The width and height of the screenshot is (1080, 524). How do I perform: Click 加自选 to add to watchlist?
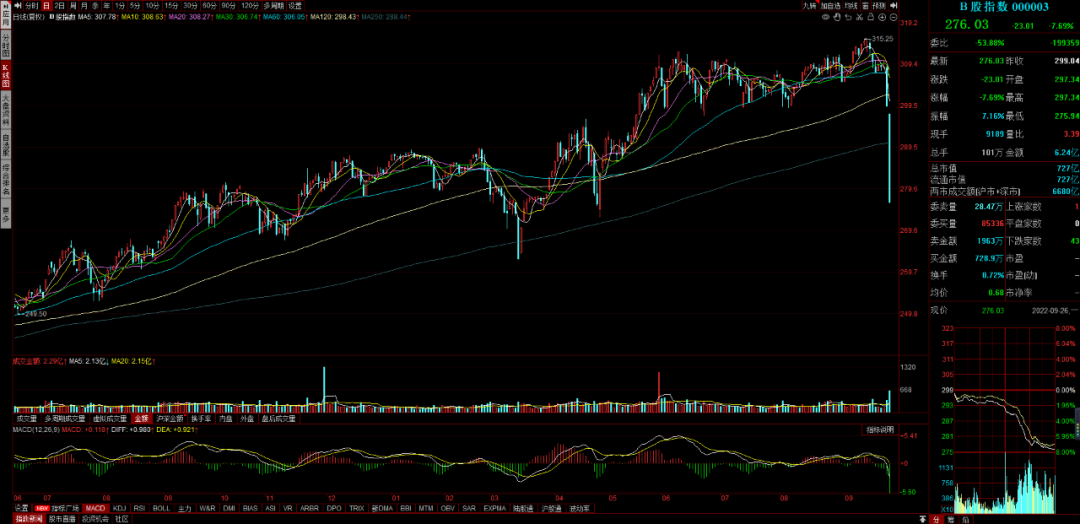[831, 5]
